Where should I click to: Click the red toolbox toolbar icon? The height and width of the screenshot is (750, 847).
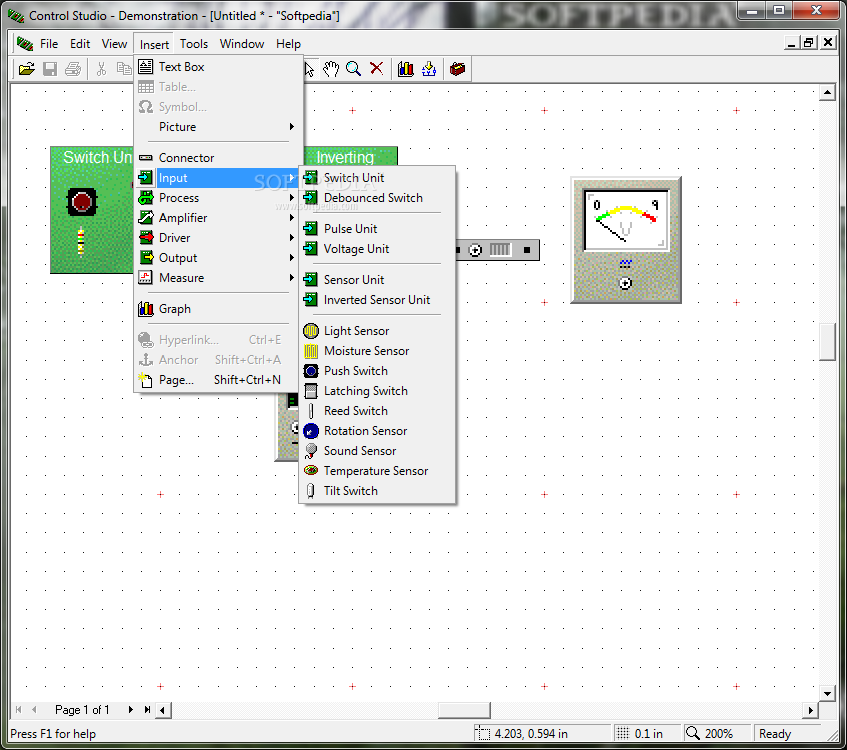pyautogui.click(x=457, y=69)
